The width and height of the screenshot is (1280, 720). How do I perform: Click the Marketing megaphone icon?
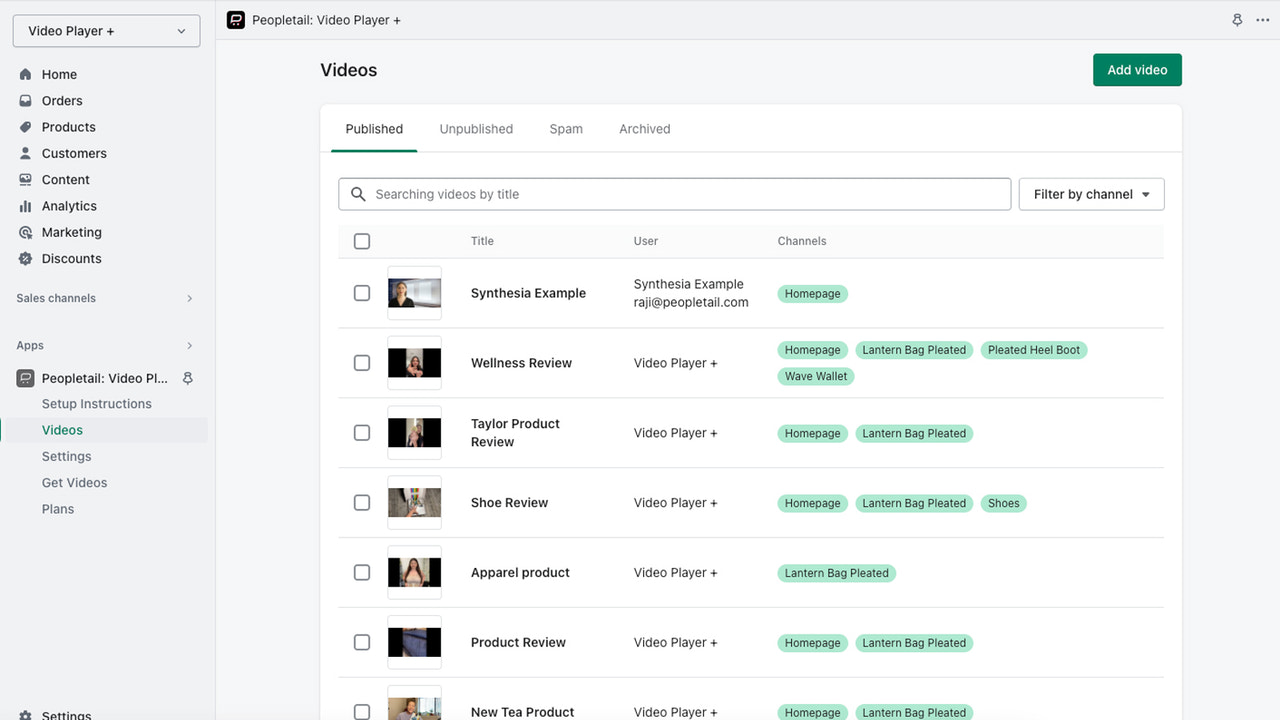point(25,232)
